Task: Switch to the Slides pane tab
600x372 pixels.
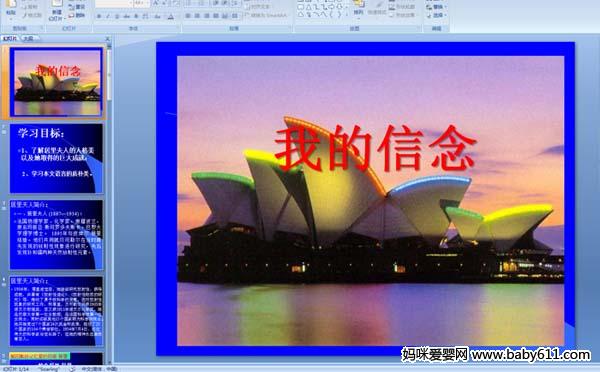Action: [10, 38]
